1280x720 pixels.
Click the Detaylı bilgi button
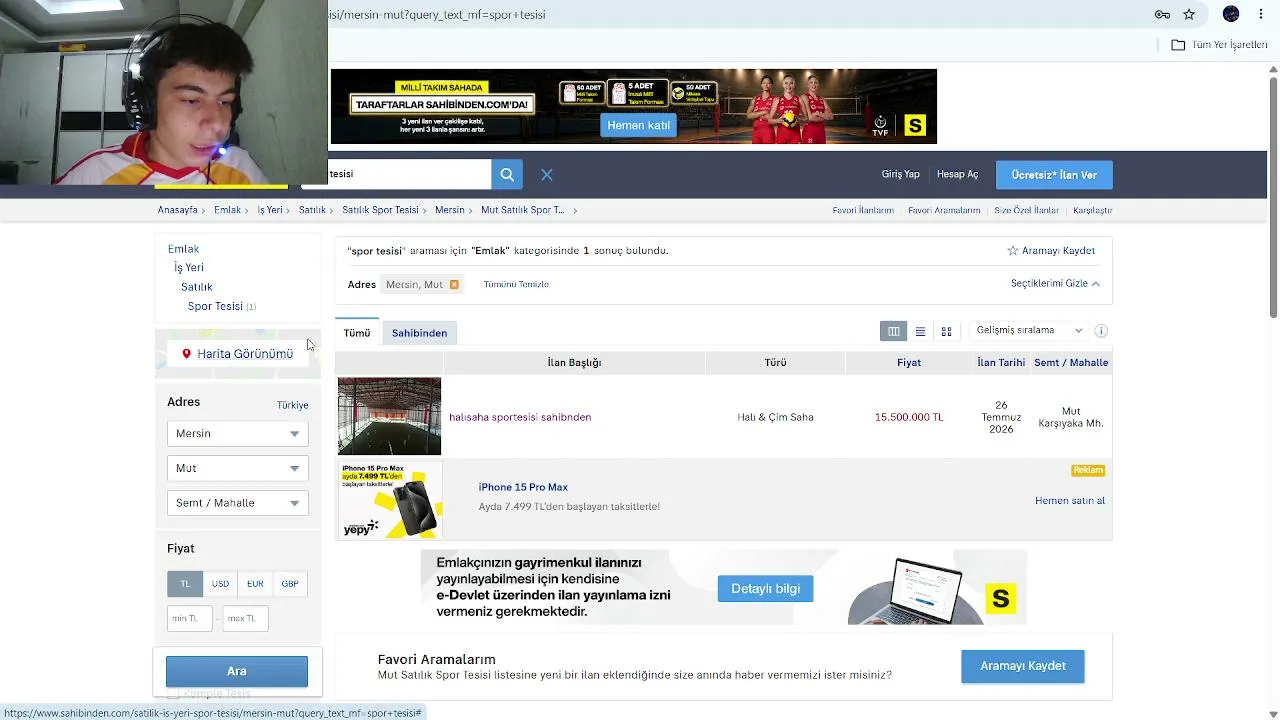point(765,589)
